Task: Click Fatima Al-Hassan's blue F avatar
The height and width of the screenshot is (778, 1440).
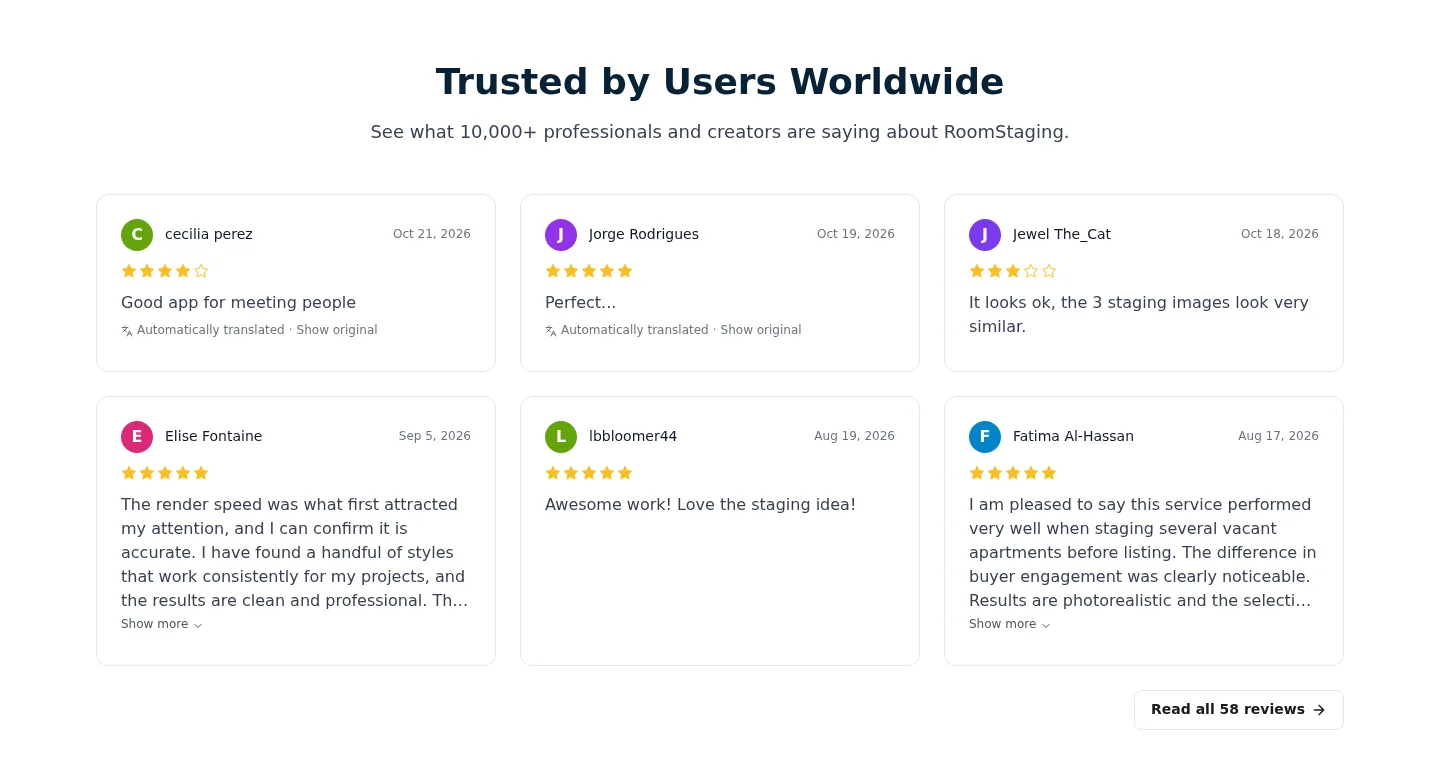Action: [985, 437]
